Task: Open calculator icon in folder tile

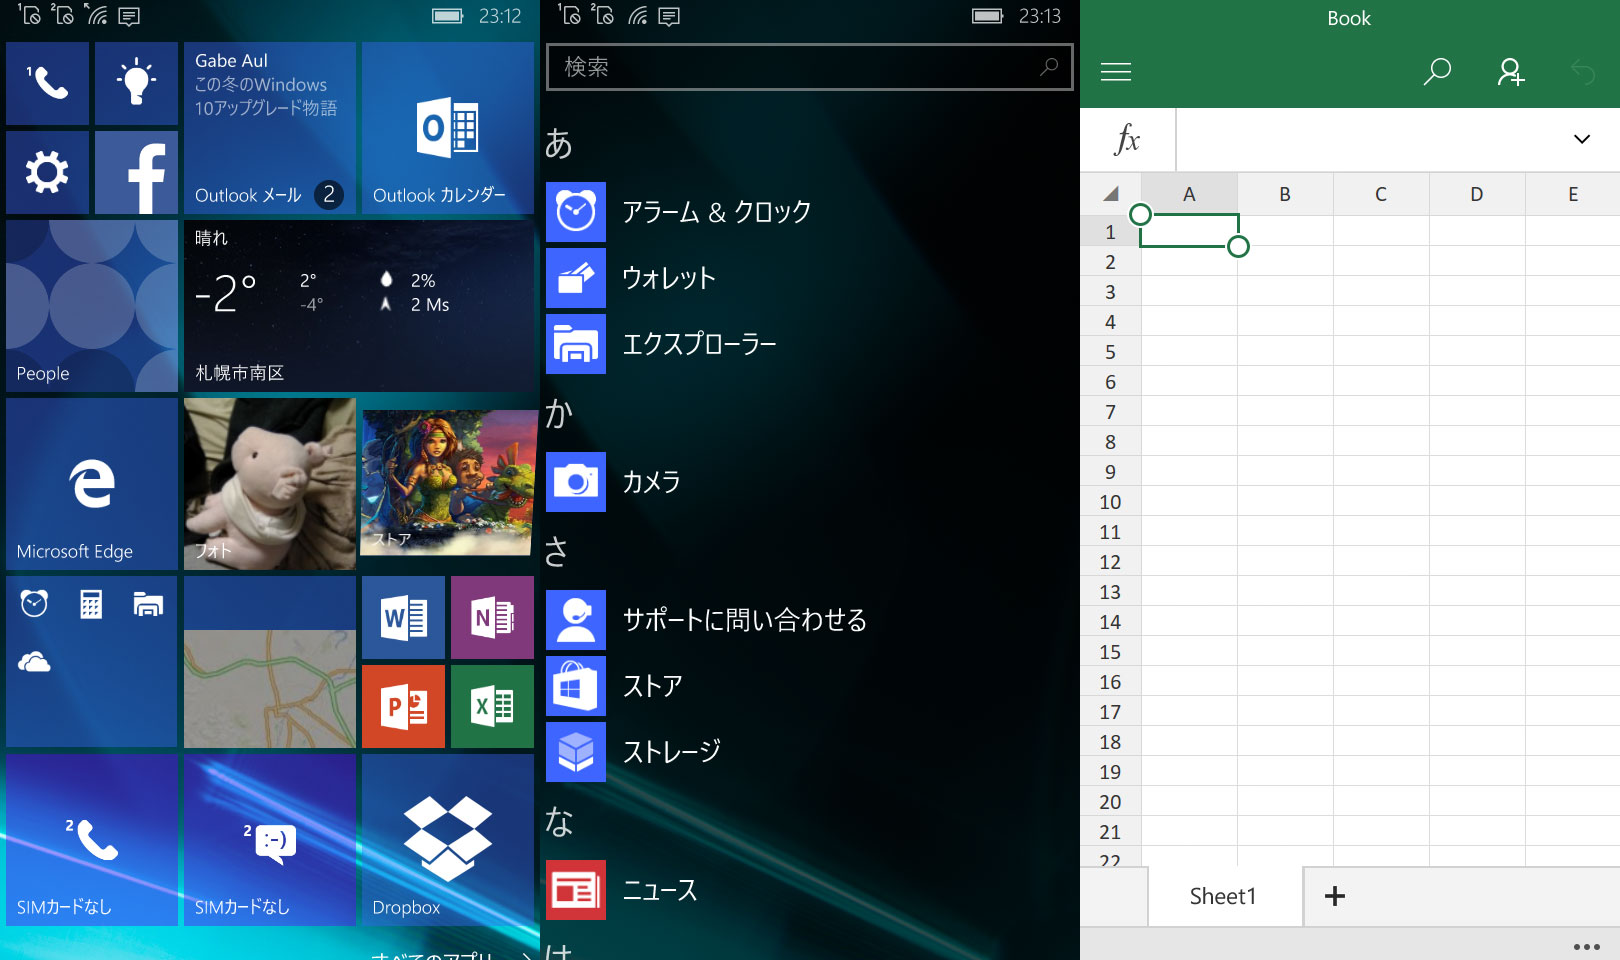Action: coord(91,604)
